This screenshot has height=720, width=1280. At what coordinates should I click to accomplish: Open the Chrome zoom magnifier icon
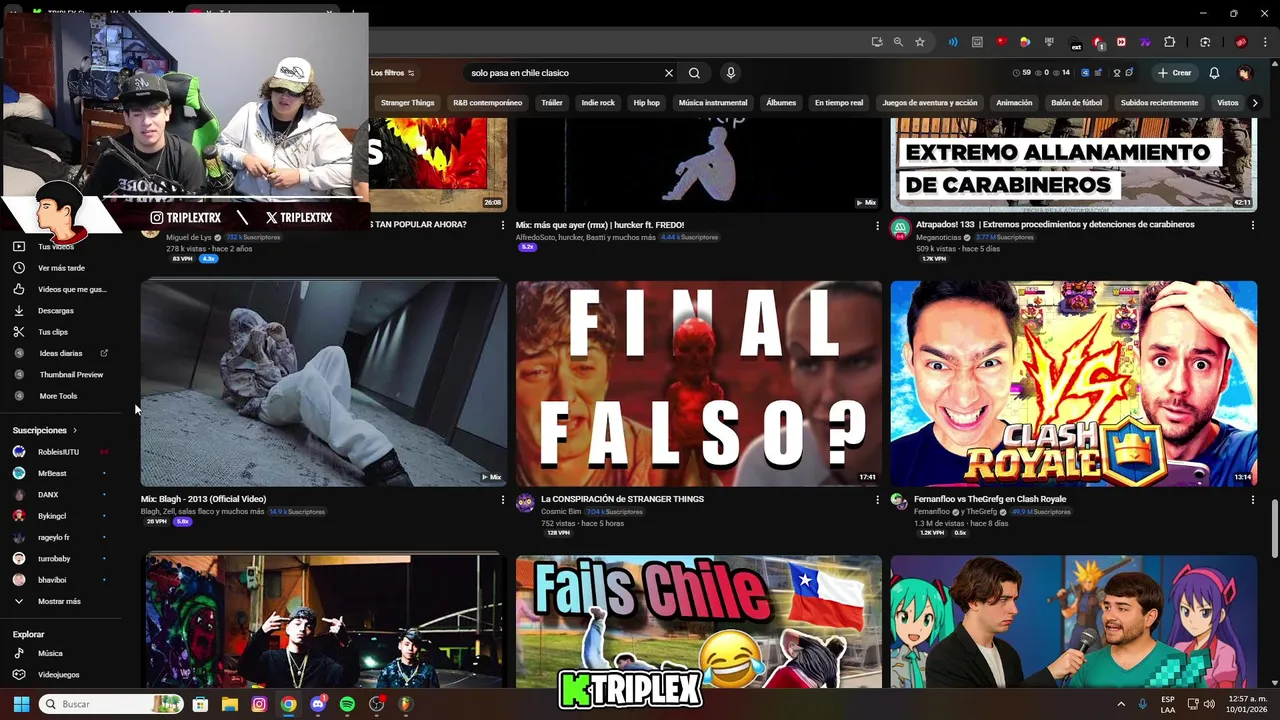point(898,42)
